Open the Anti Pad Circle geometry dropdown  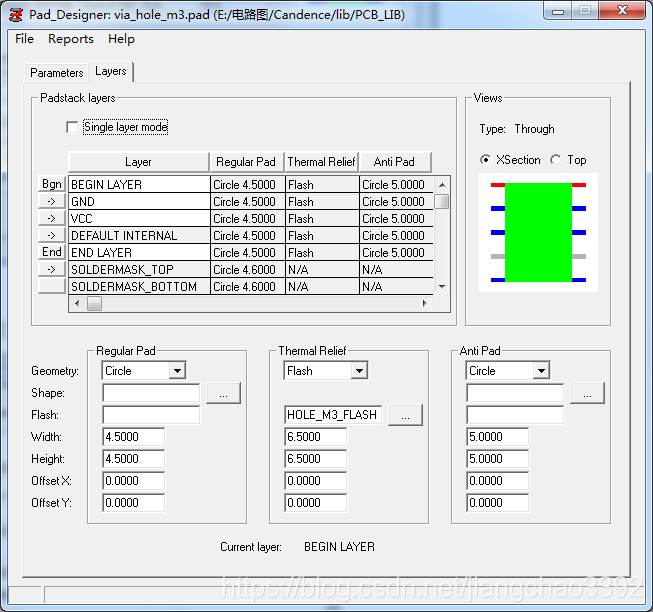pyautogui.click(x=541, y=371)
